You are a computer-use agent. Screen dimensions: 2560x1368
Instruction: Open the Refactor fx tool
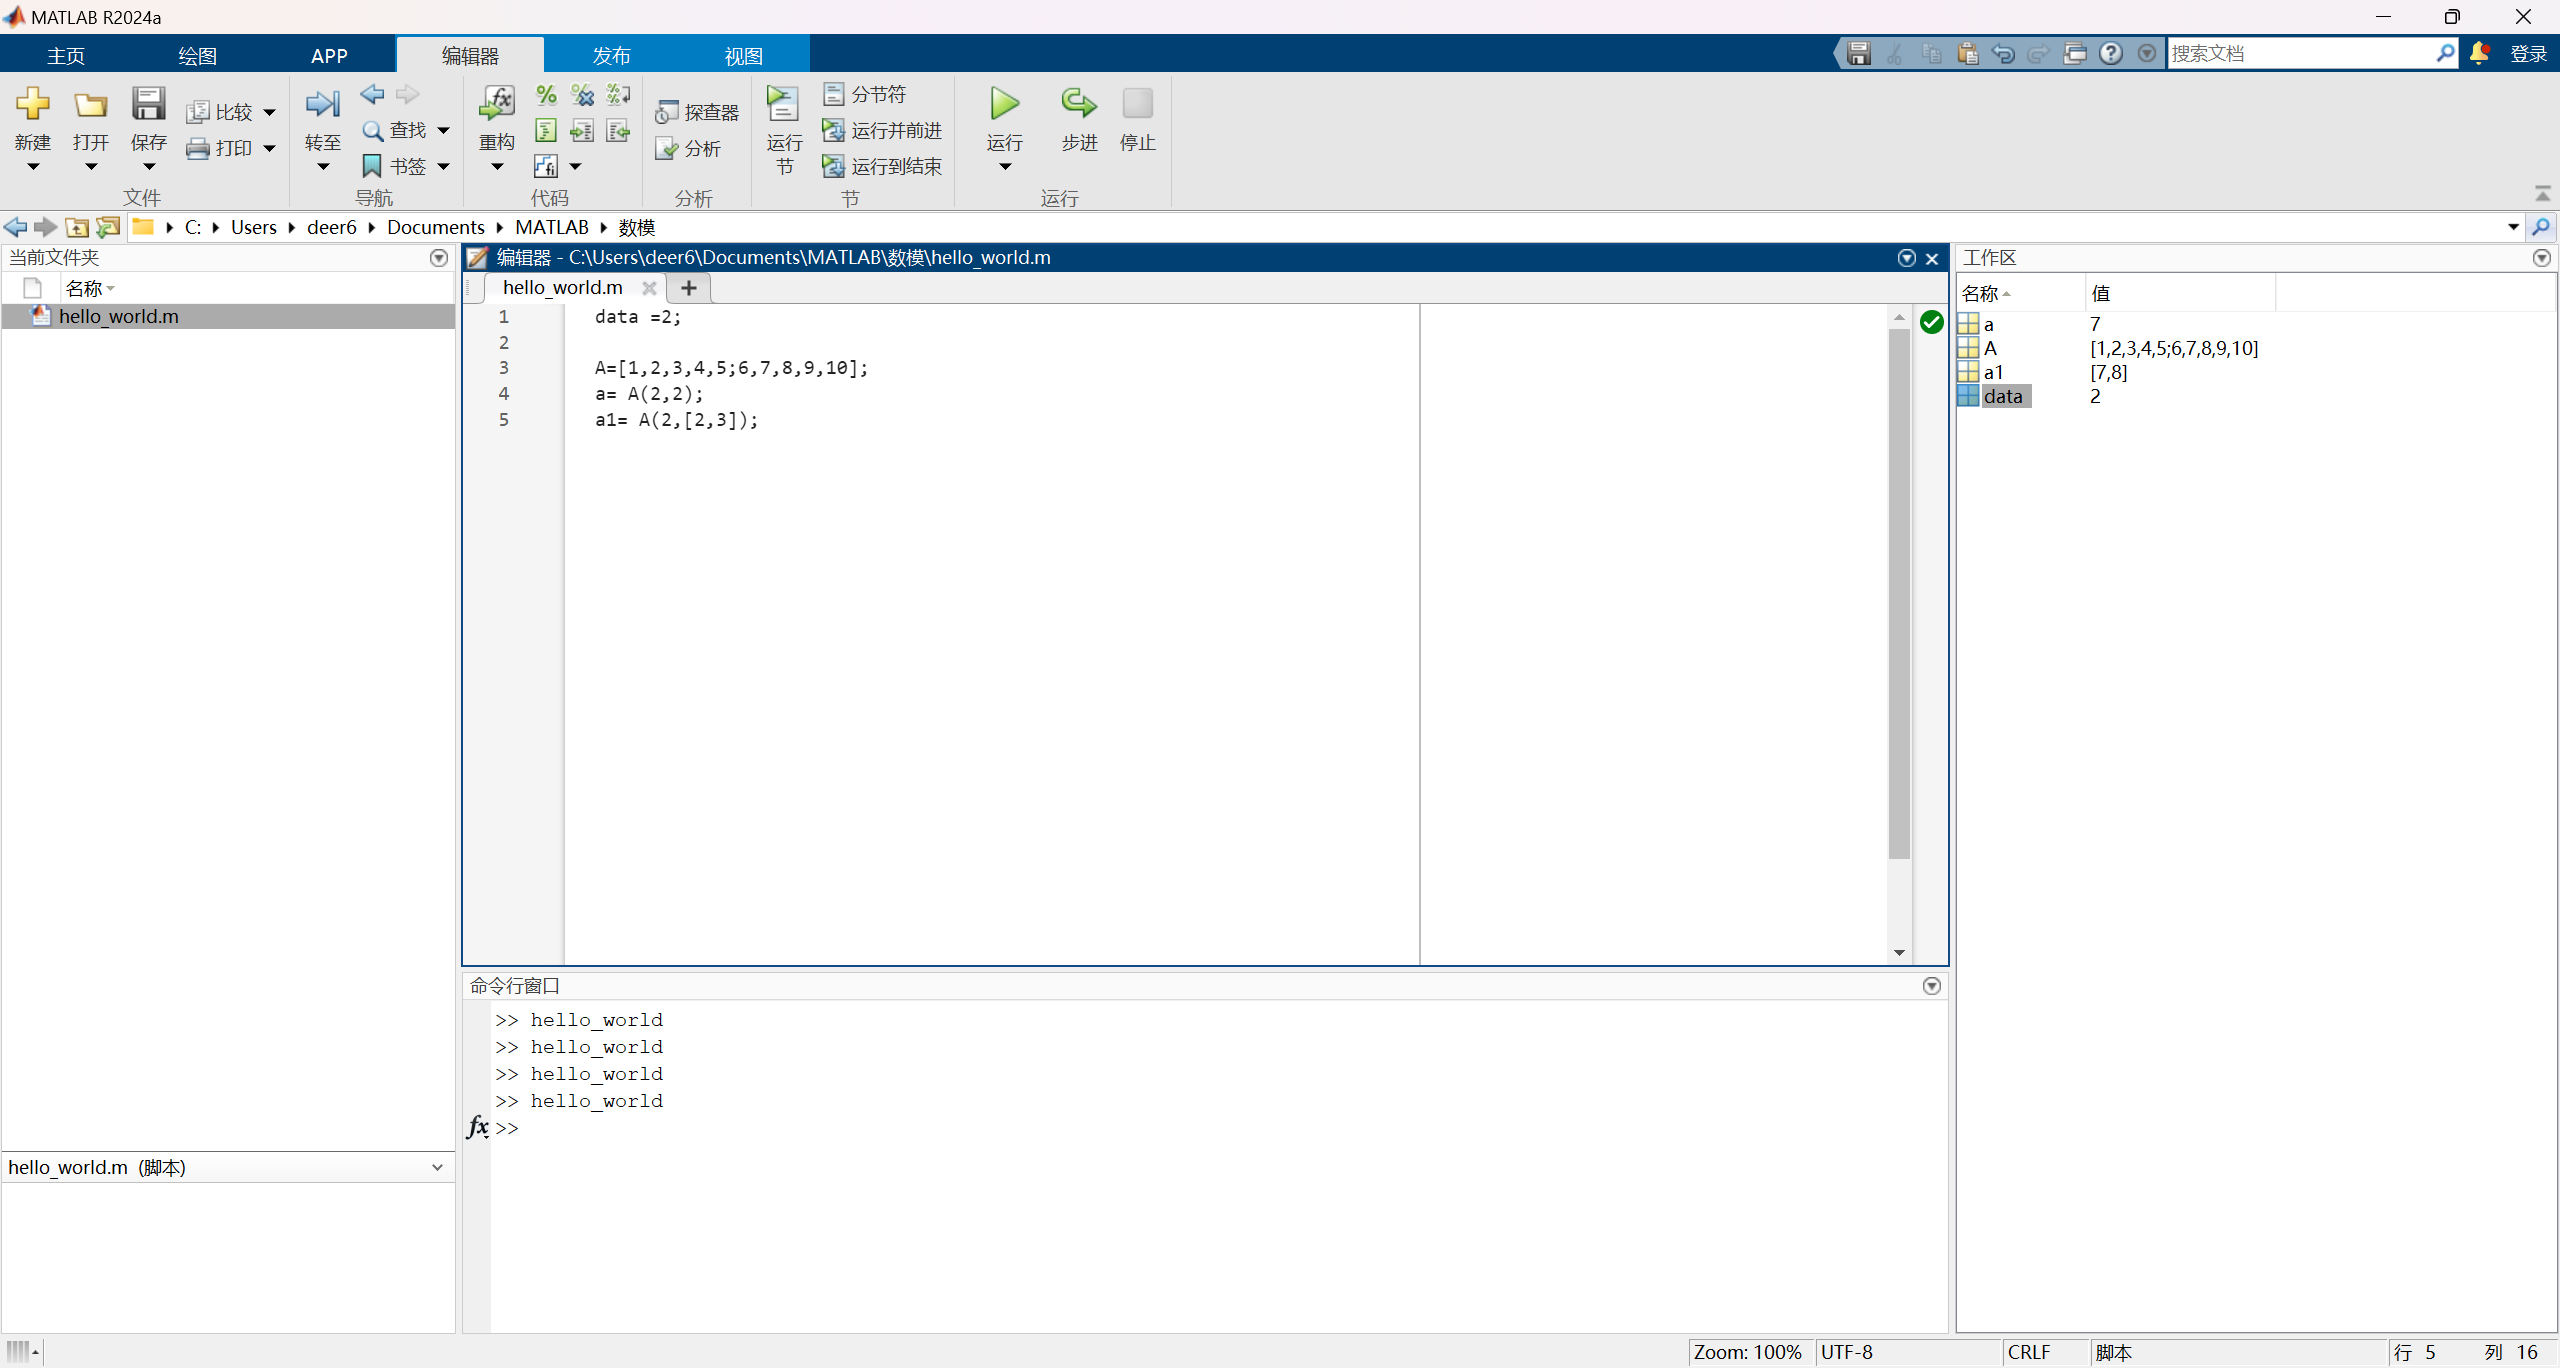click(497, 104)
